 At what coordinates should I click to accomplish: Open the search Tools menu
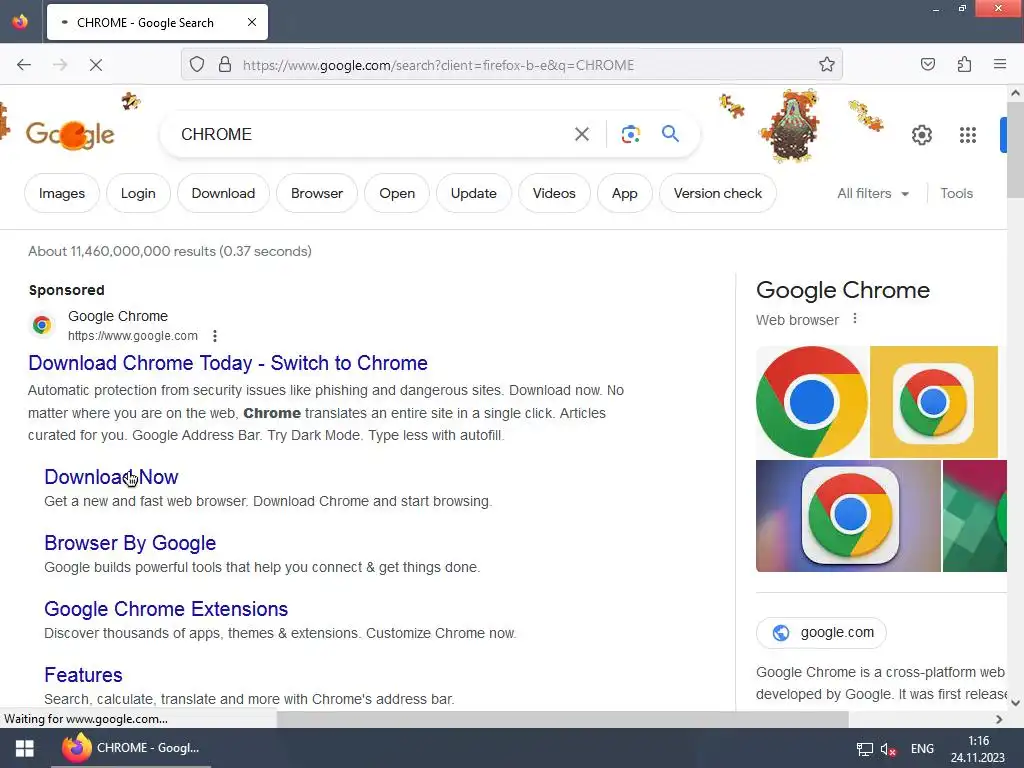tap(956, 193)
